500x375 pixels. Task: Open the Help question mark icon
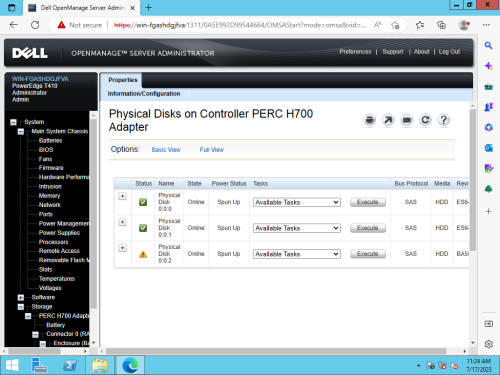pos(444,120)
